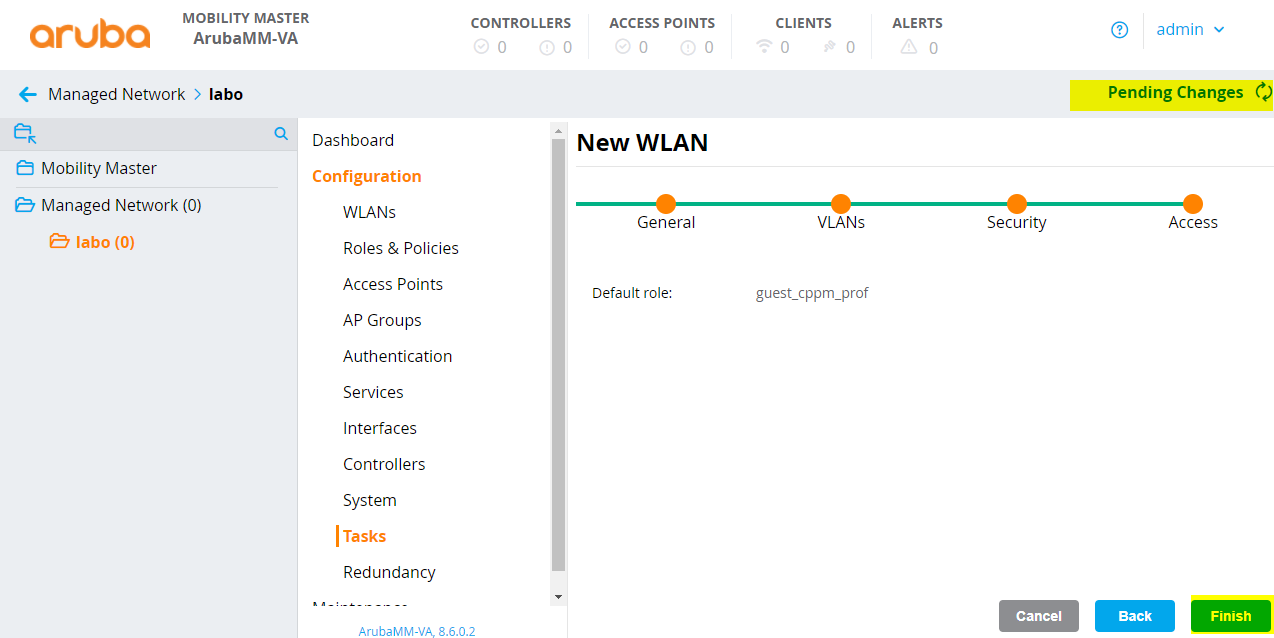Image resolution: width=1274 pixels, height=638 pixels.
Task: Open Services configuration page
Action: [373, 392]
